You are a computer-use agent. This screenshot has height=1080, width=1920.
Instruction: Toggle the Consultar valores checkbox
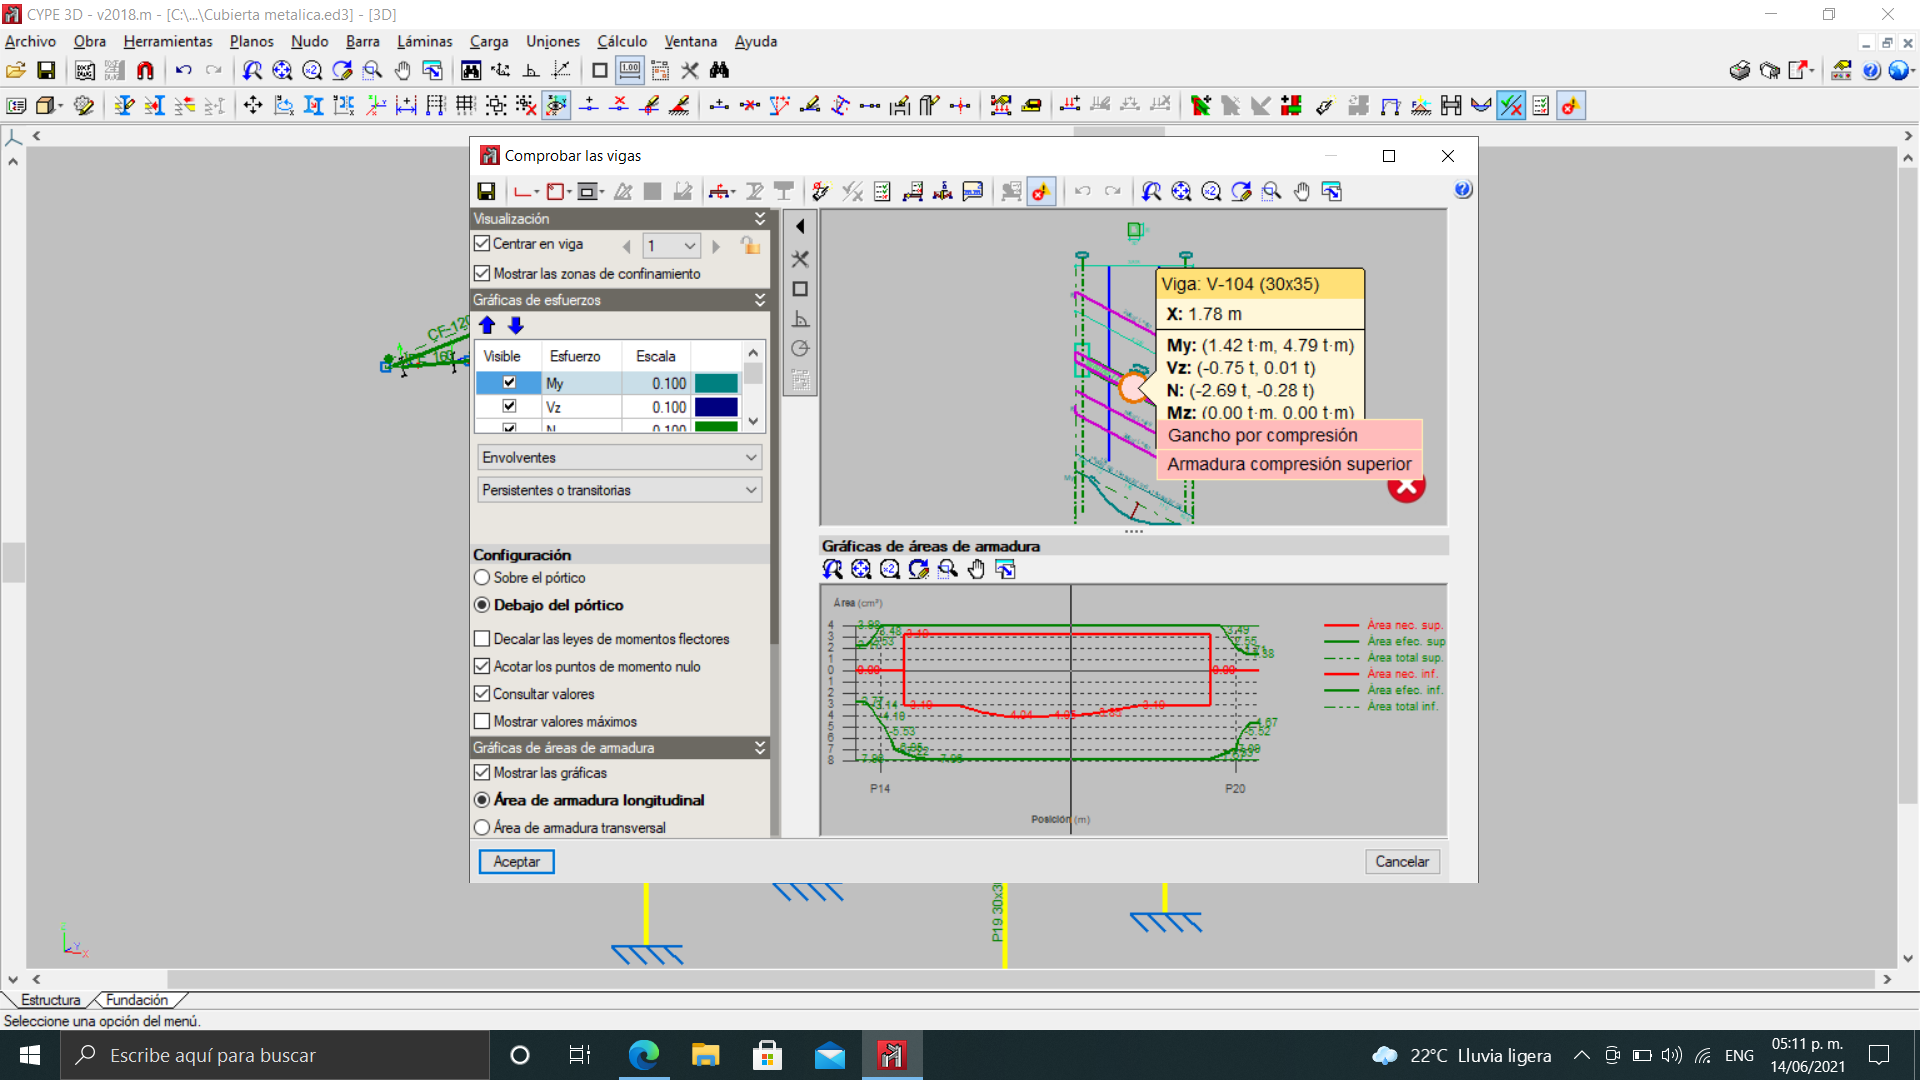(482, 693)
